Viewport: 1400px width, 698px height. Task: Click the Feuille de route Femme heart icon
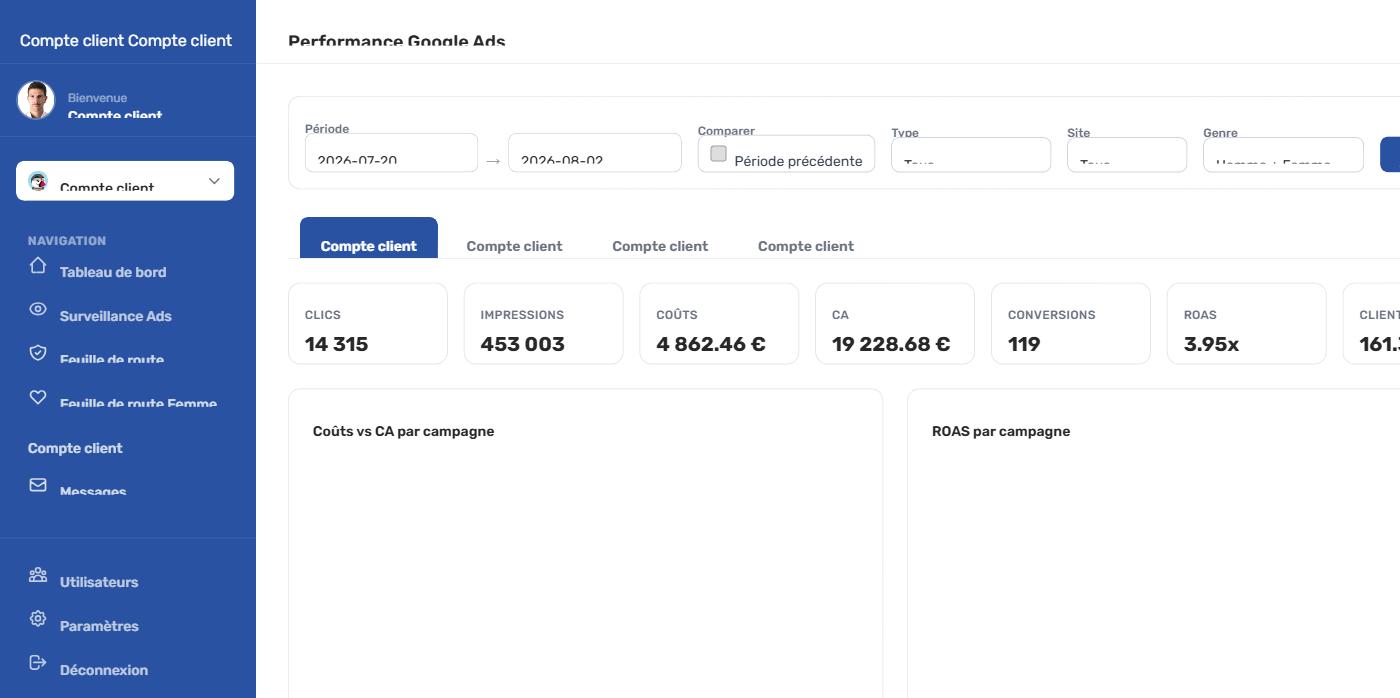[38, 397]
